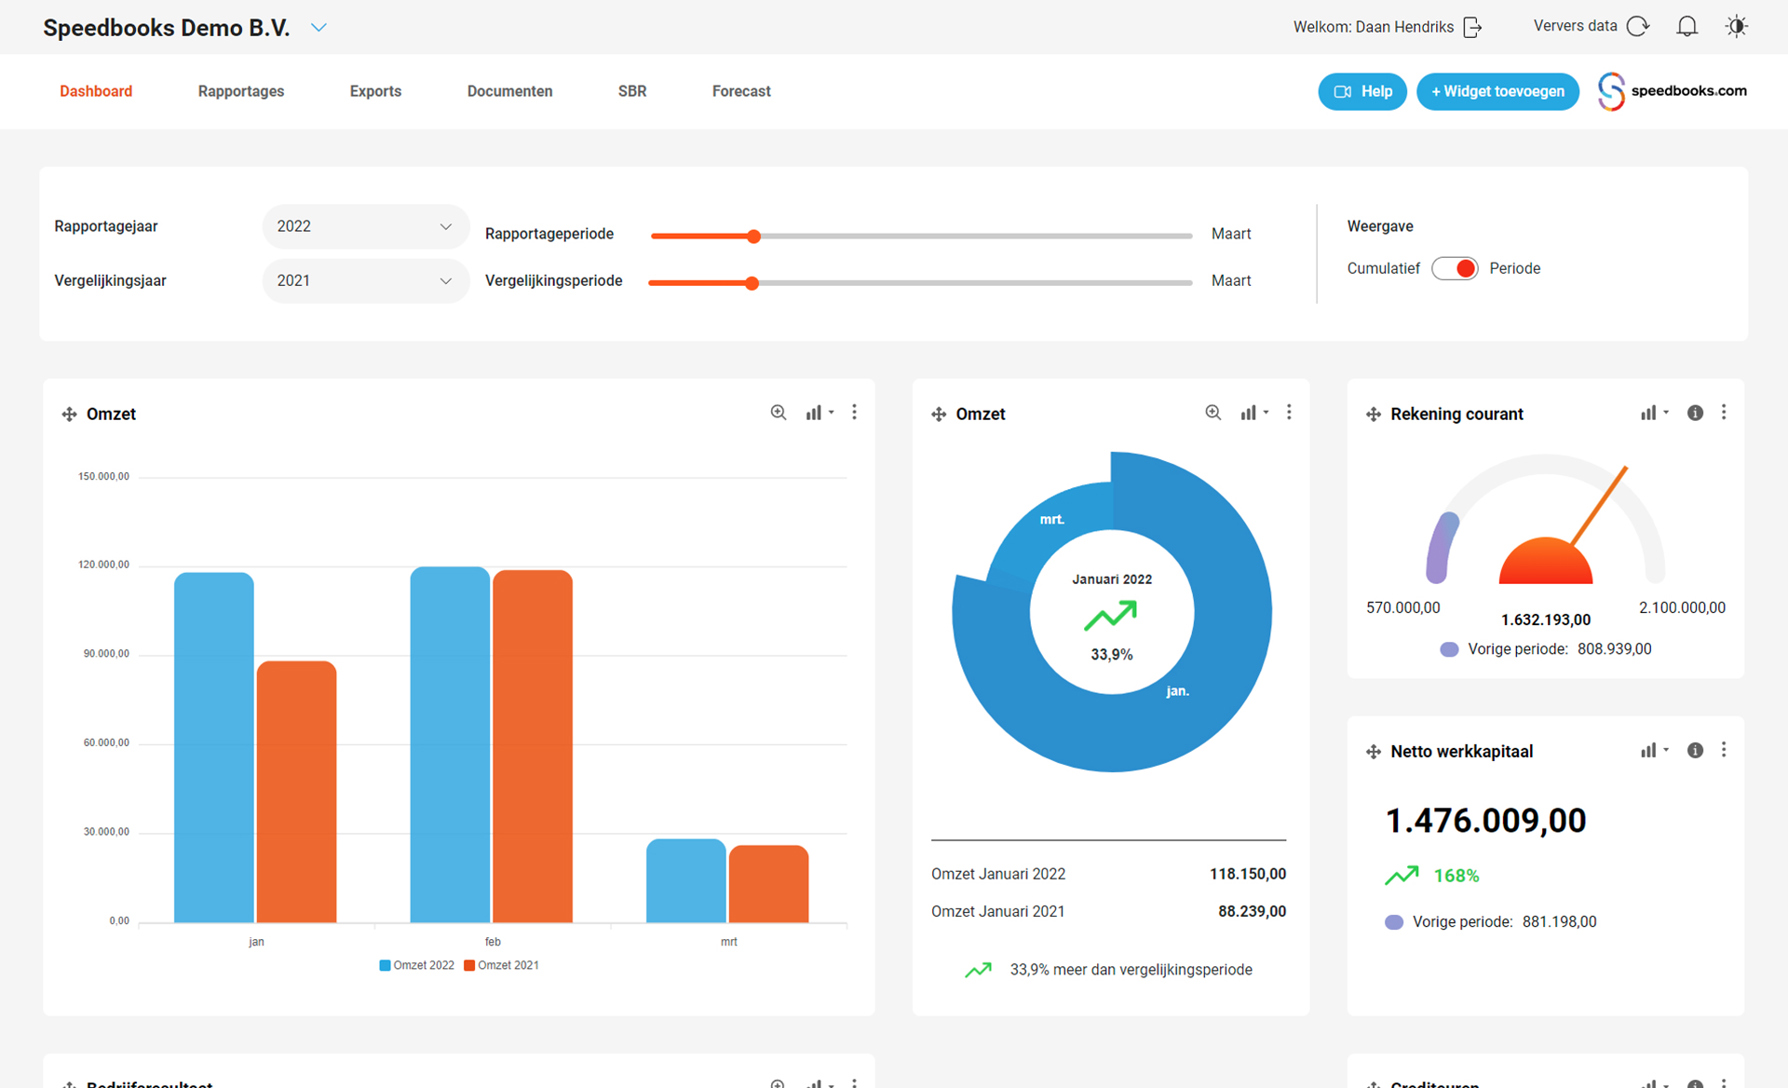1788x1088 pixels.
Task: Click move handle of Netto werkkapitaal widget
Action: [x=1373, y=751]
